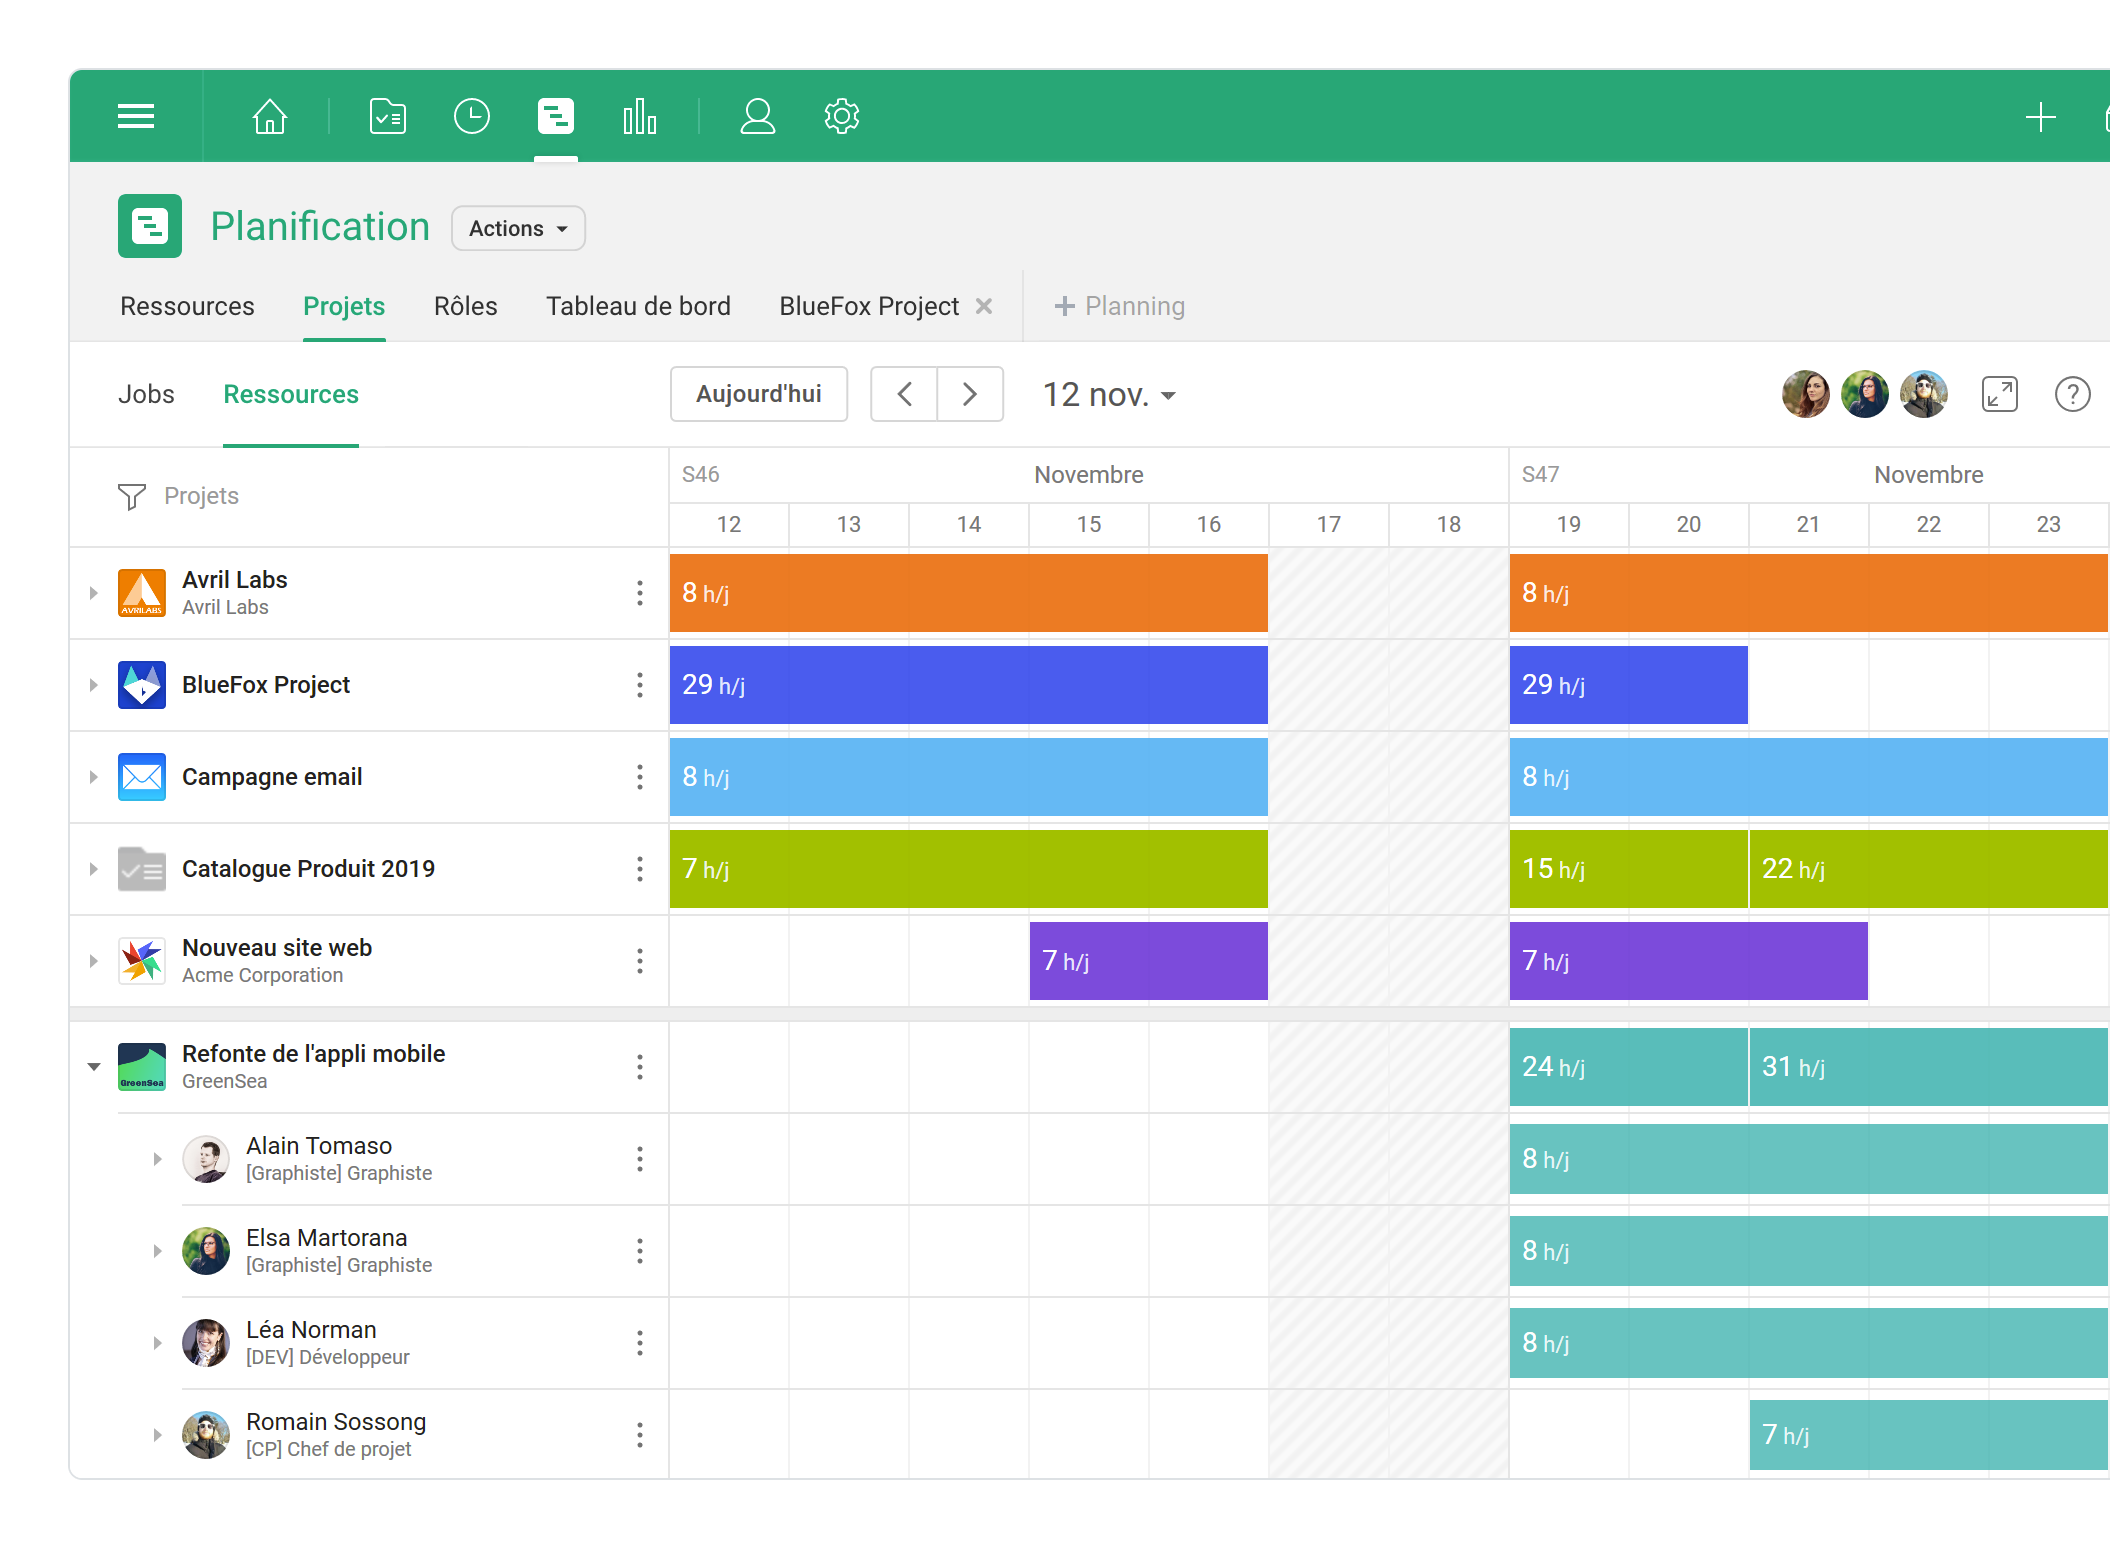The image size is (2110, 1546).
Task: Open the BlueFox Project tab
Action: coord(869,306)
